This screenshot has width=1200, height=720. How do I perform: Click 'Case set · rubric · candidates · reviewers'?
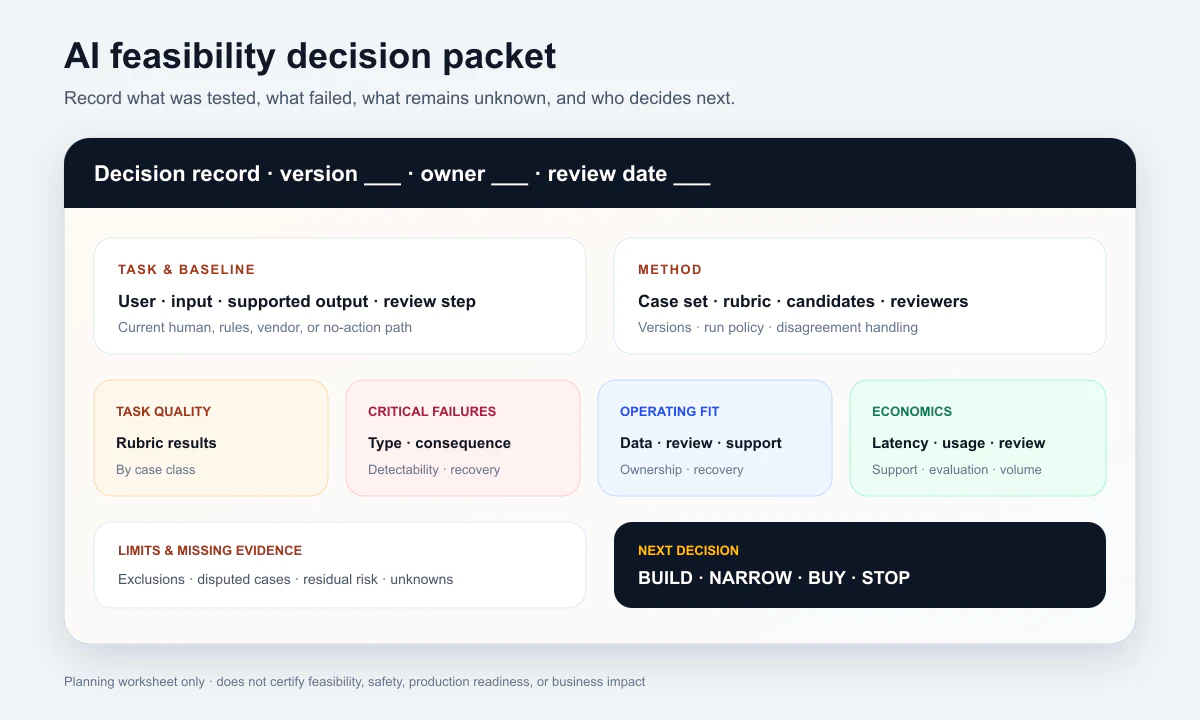tap(803, 301)
